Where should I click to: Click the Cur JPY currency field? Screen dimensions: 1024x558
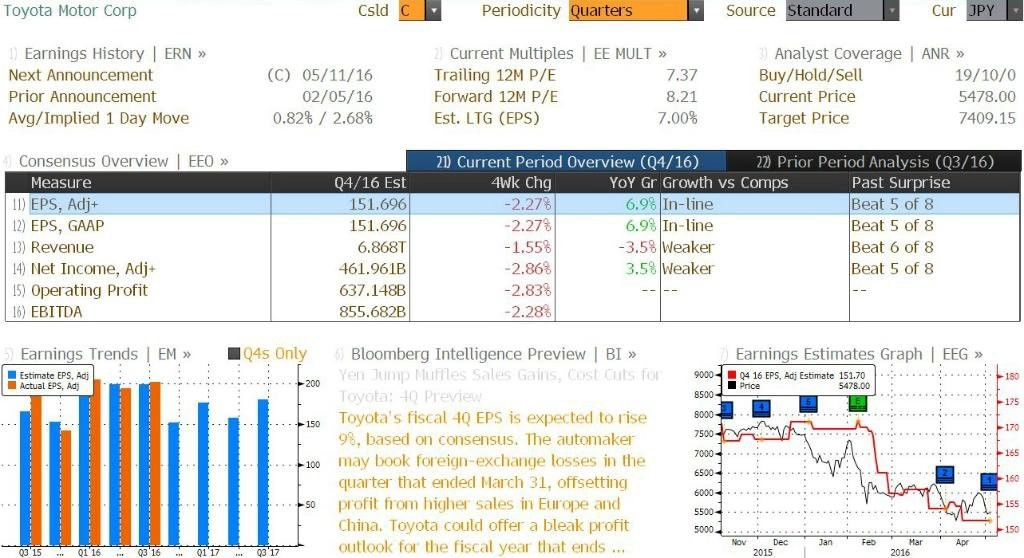[x=987, y=10]
